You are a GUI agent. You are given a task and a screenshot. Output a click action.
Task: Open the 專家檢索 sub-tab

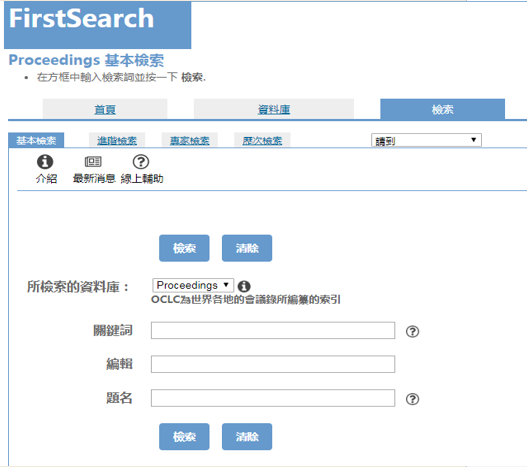[x=190, y=140]
